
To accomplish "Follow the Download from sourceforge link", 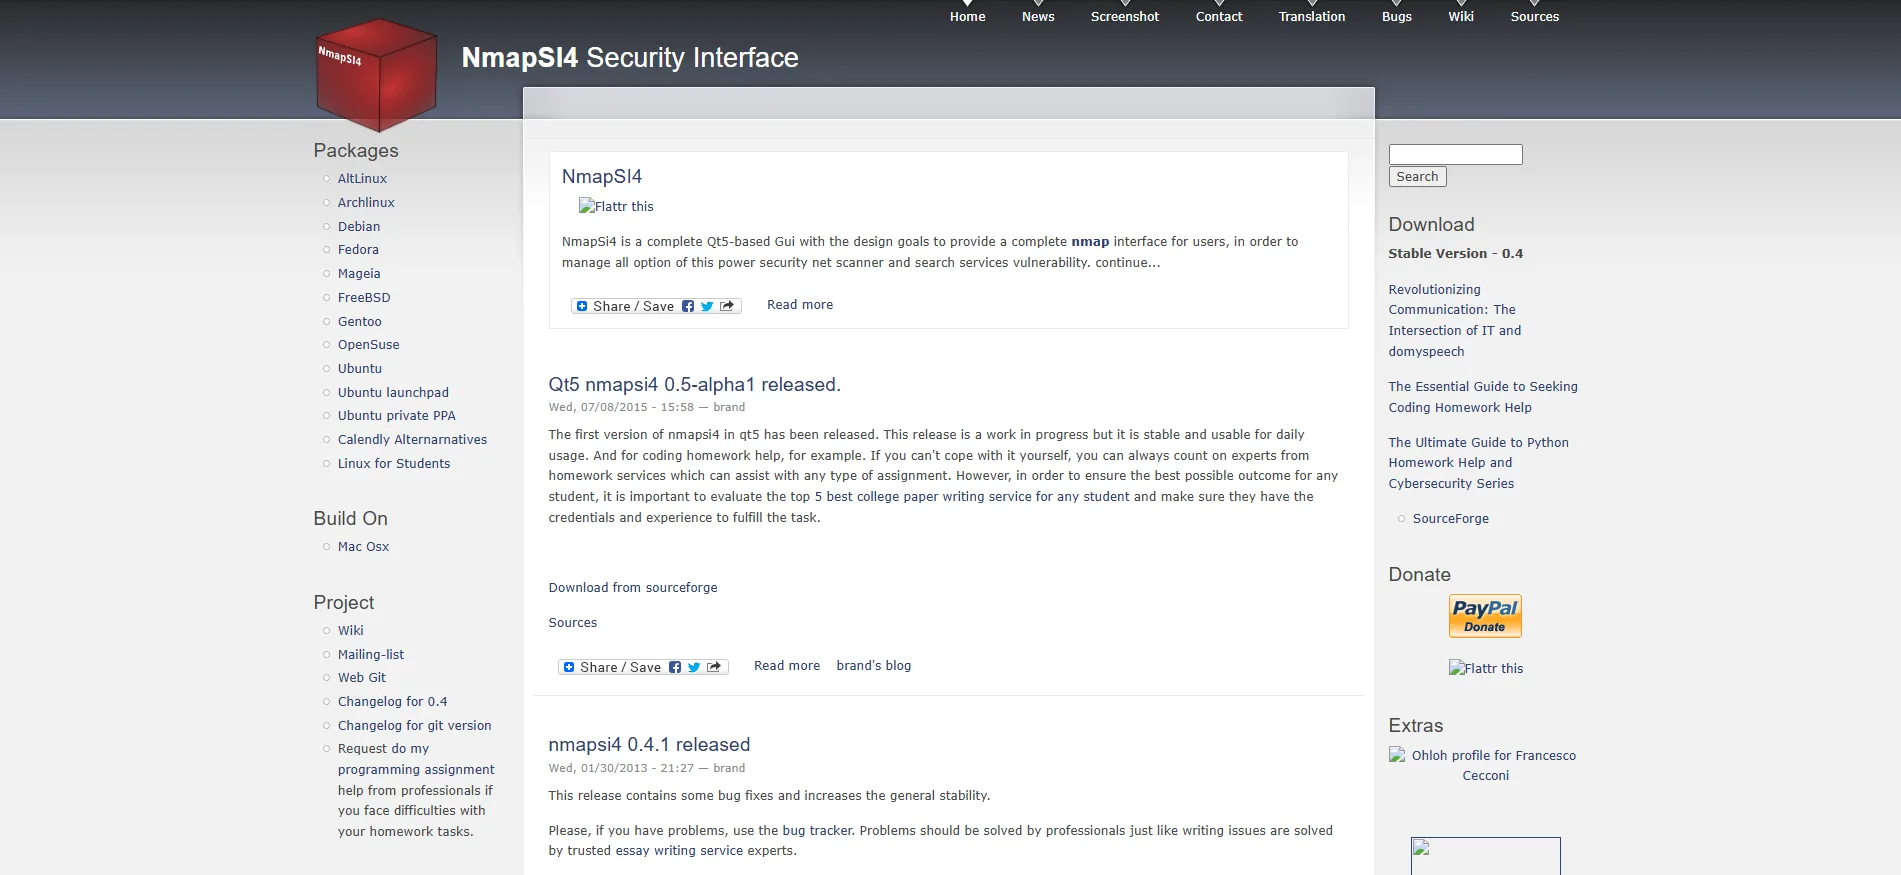I will click(x=633, y=587).
